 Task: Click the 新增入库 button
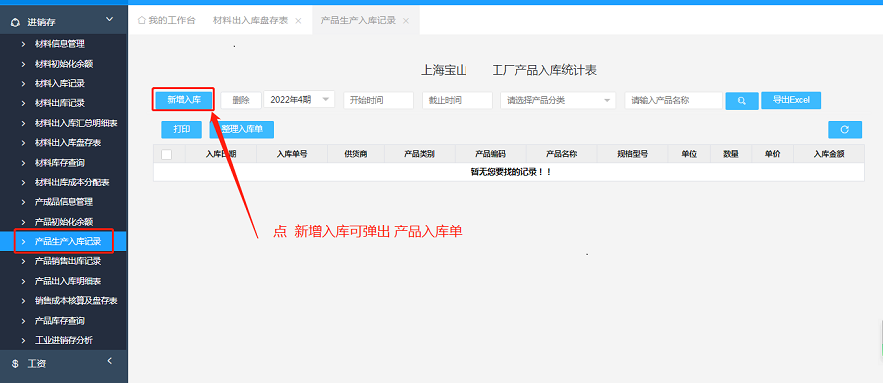[x=184, y=100]
